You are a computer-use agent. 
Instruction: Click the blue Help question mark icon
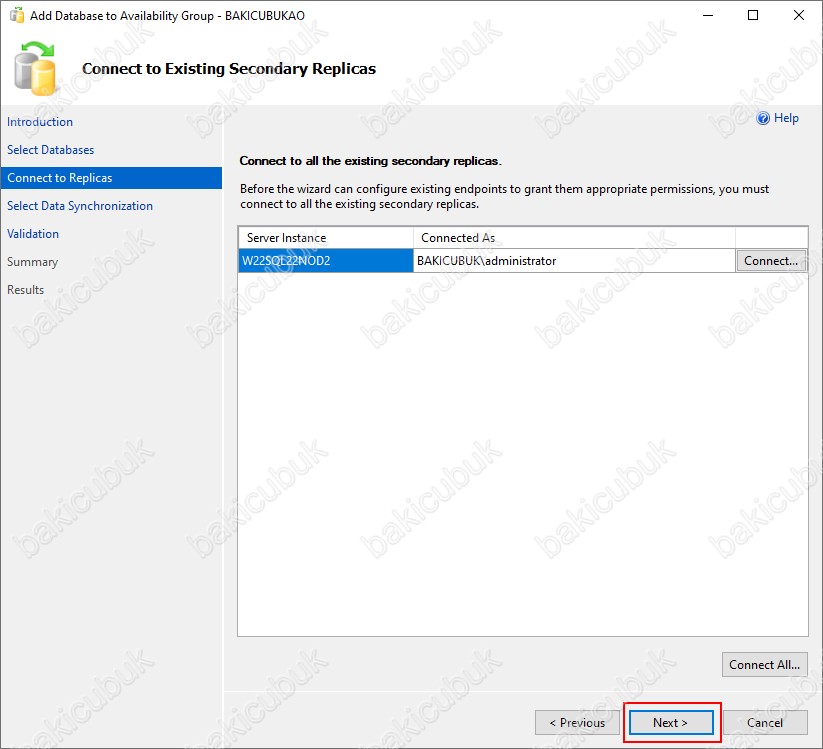point(763,118)
